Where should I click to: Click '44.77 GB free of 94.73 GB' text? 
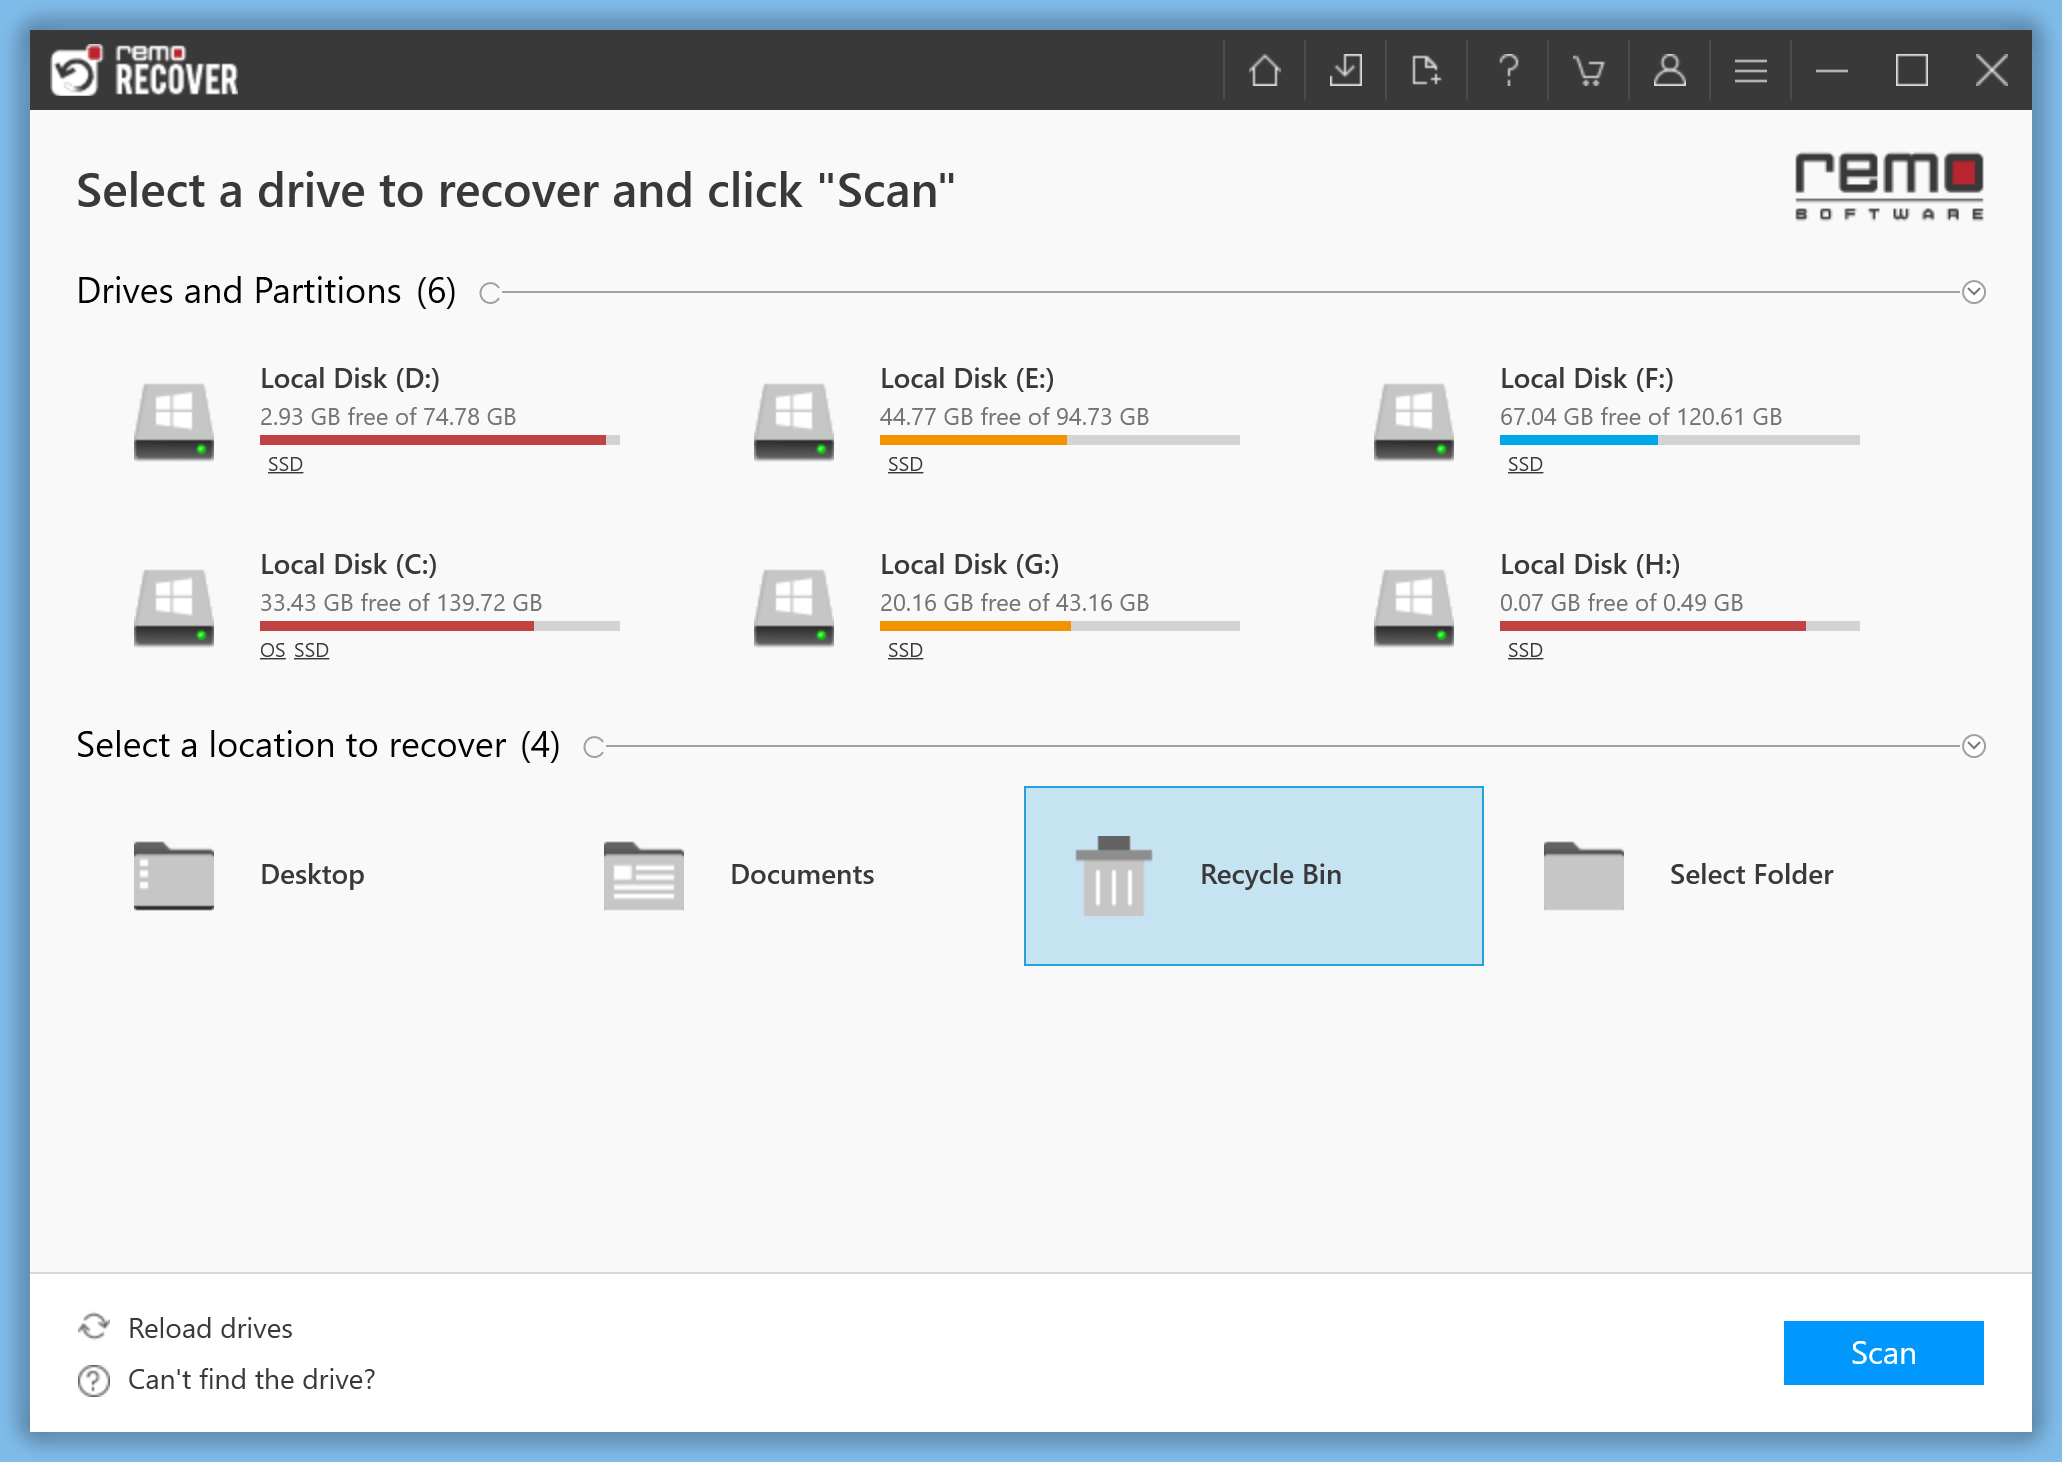(x=1015, y=417)
